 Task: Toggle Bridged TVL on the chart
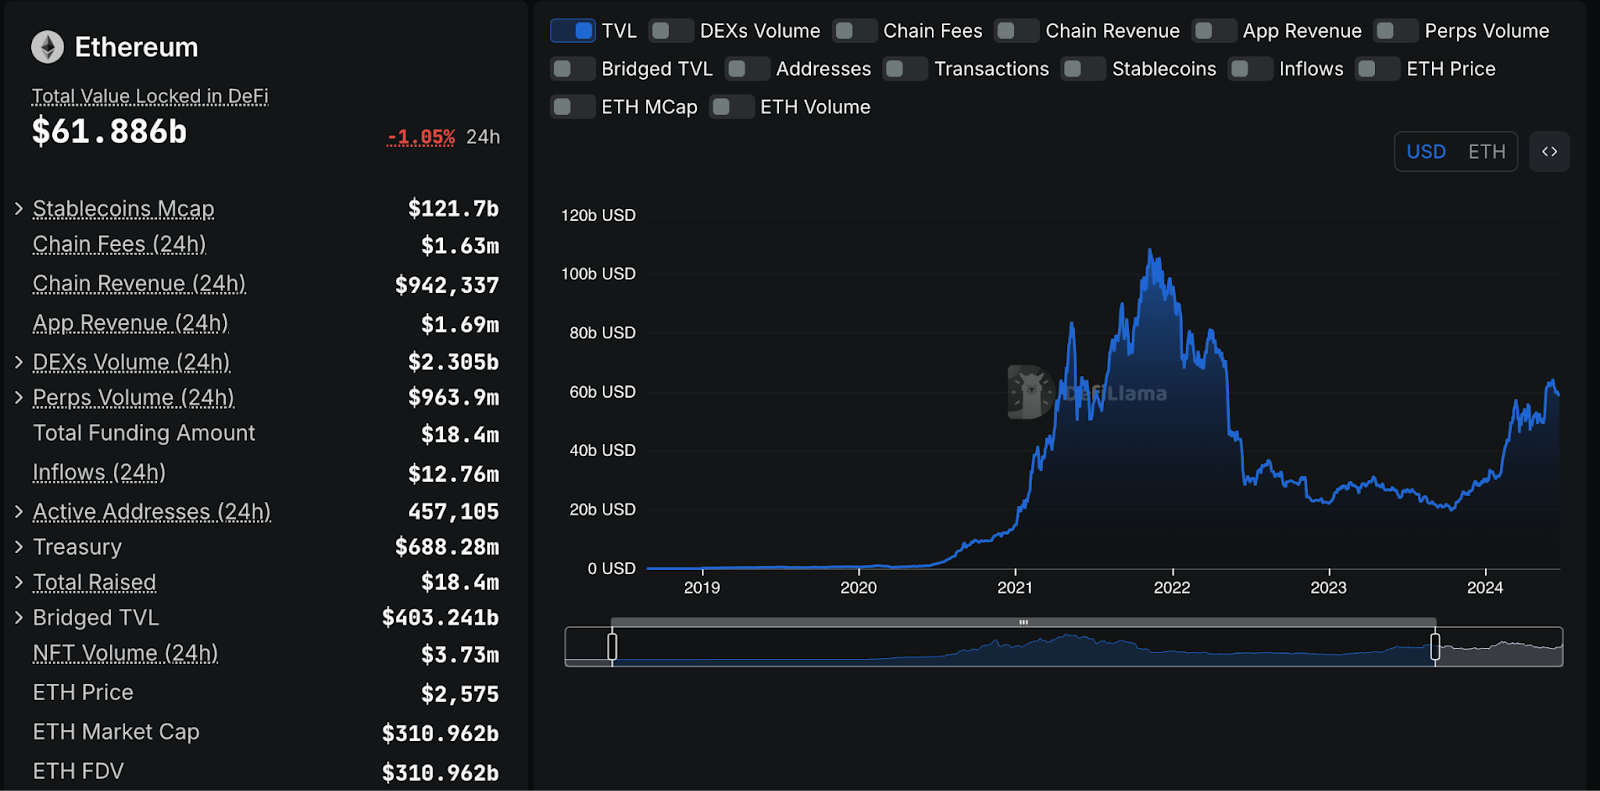(x=573, y=69)
